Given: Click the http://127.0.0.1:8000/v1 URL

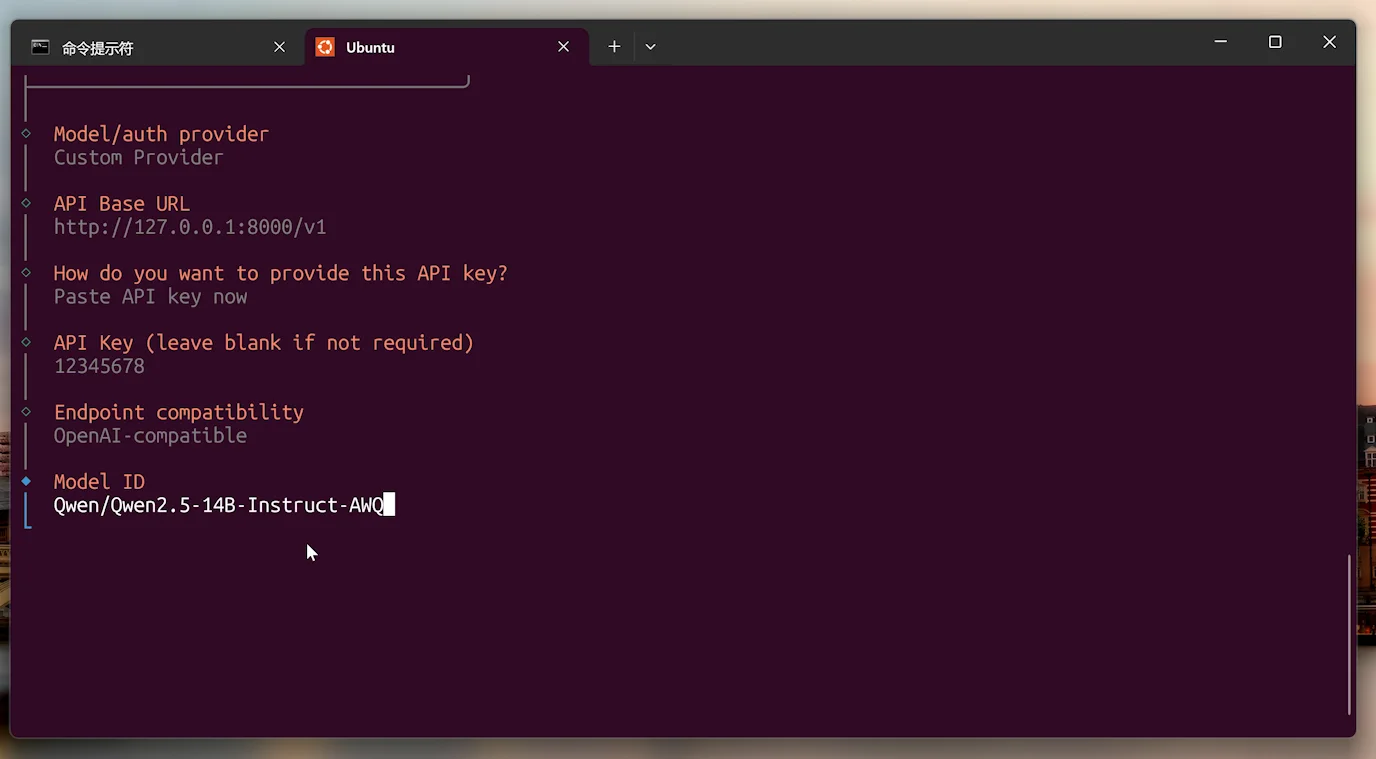Looking at the screenshot, I should point(190,227).
